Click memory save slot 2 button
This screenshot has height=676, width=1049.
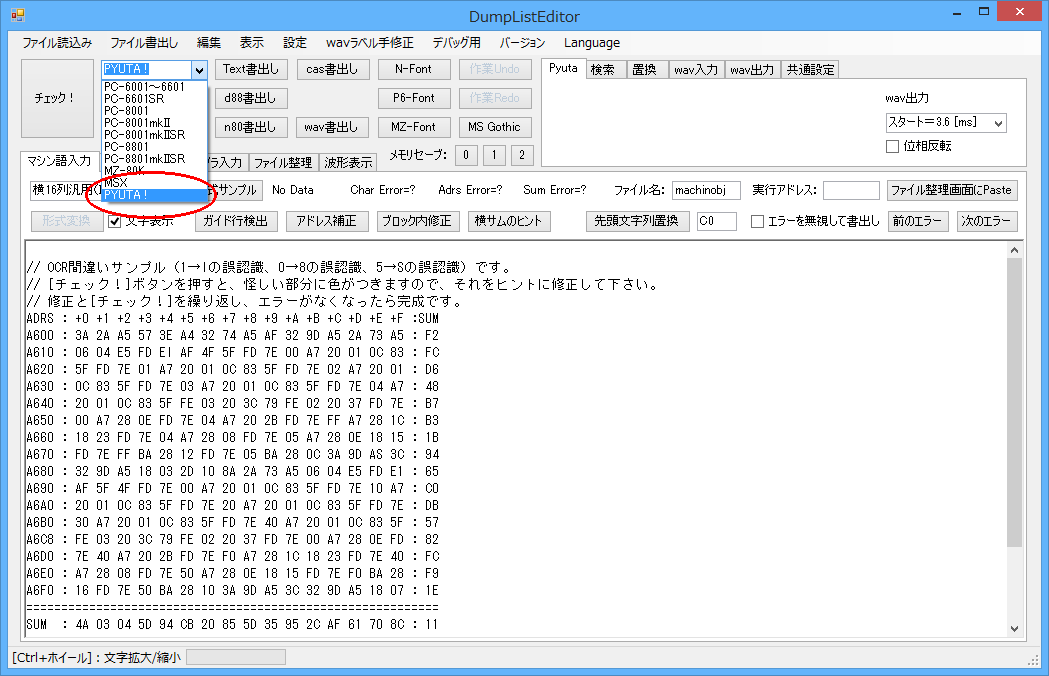point(522,155)
